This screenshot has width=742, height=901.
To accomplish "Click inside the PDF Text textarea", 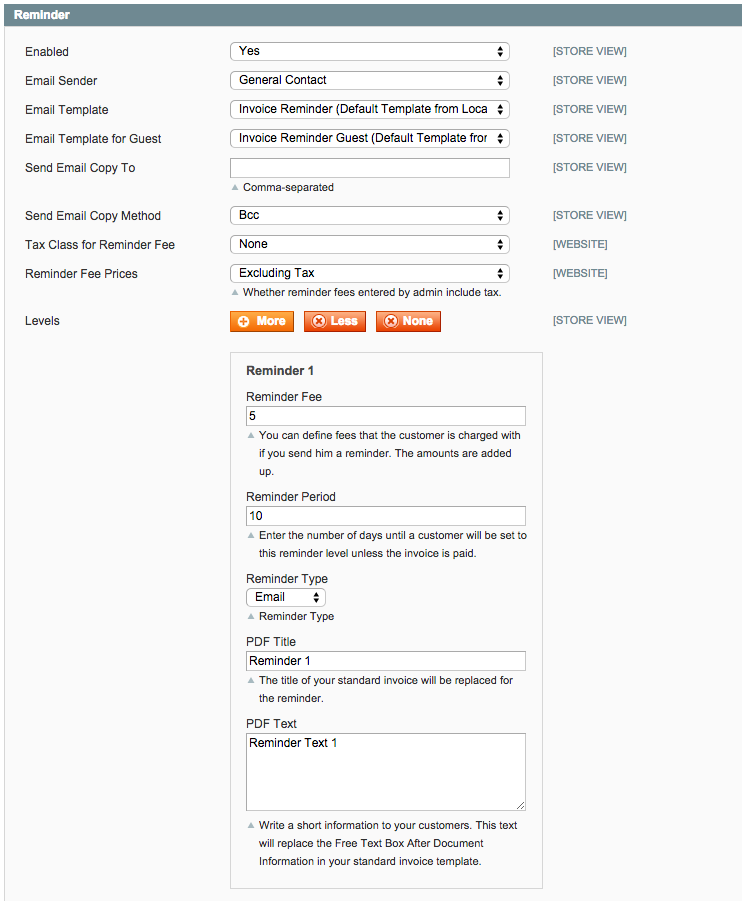I will click(385, 771).
